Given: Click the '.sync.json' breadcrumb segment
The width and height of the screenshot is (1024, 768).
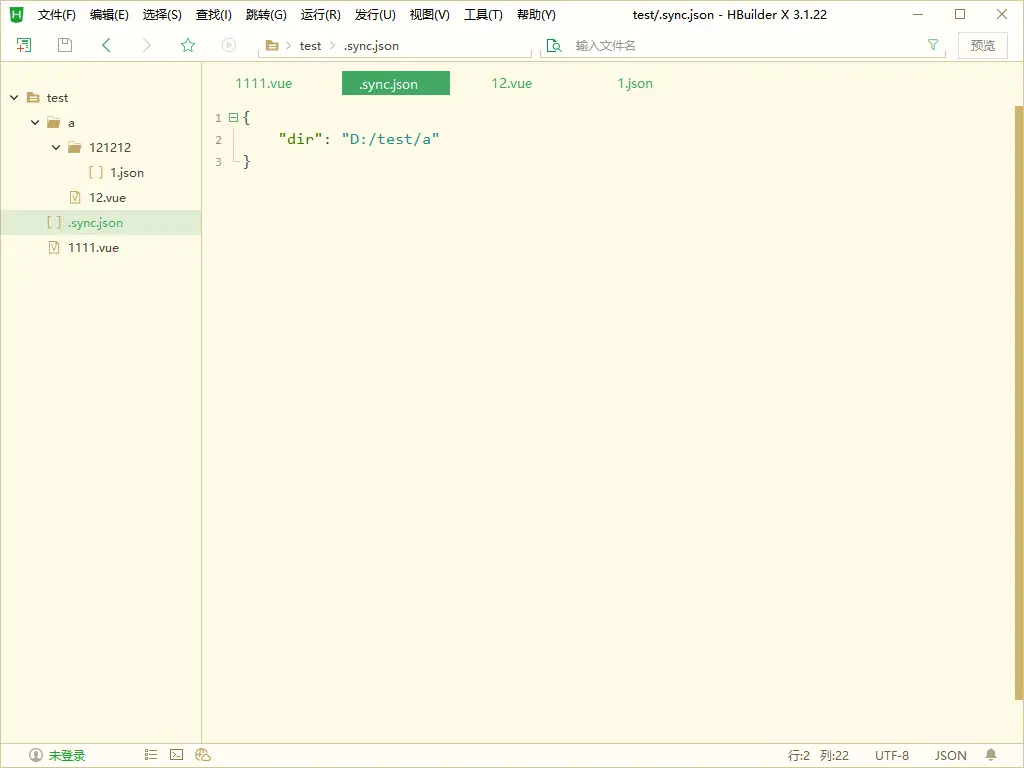Looking at the screenshot, I should [x=371, y=46].
